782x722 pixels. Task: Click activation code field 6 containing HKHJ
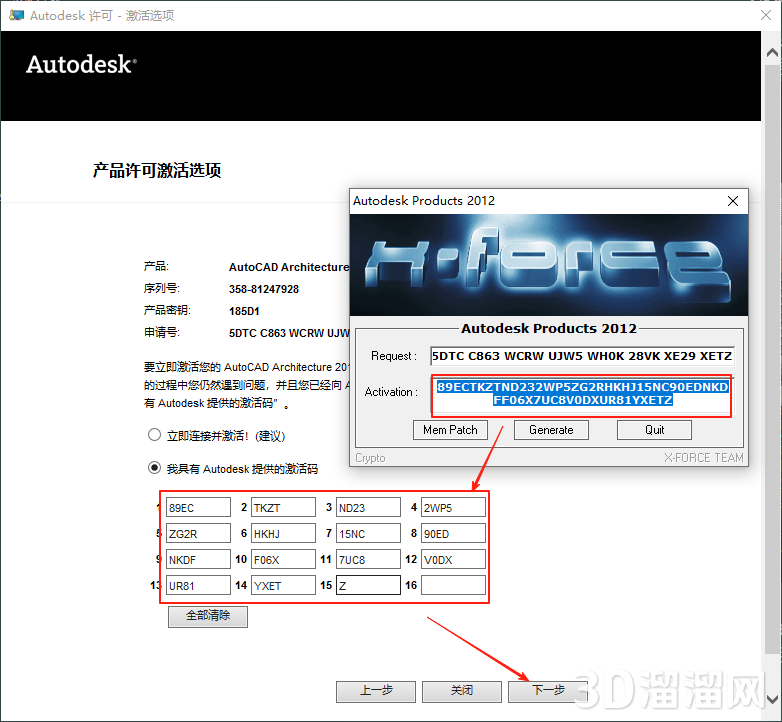[x=283, y=534]
